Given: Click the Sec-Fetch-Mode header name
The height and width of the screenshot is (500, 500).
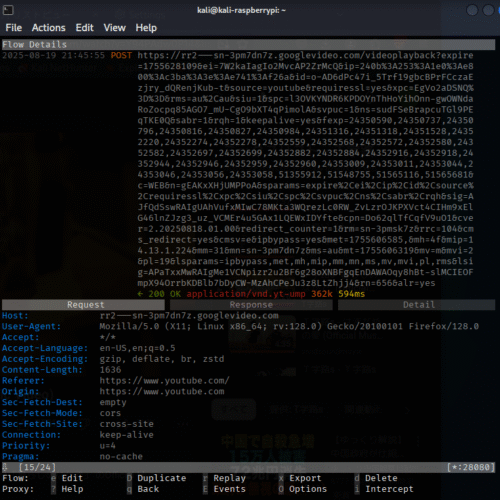Looking at the screenshot, I should click(x=42, y=413).
